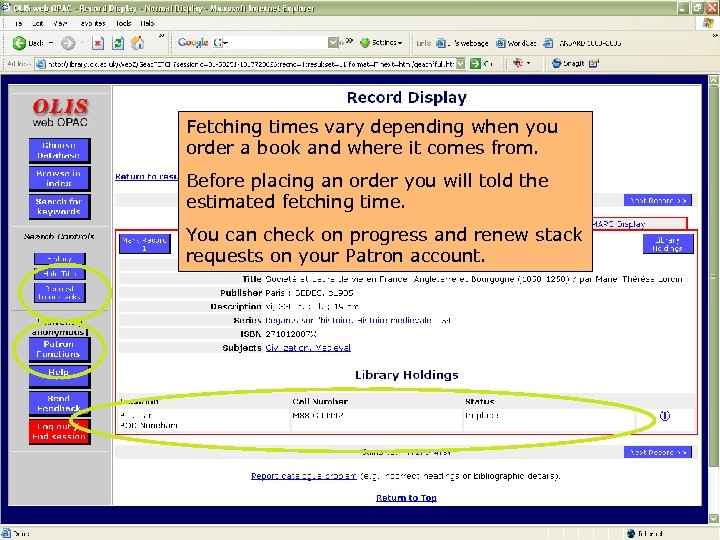The image size is (720, 540).
Task: Open the Tools menu
Action: pyautogui.click(x=123, y=23)
